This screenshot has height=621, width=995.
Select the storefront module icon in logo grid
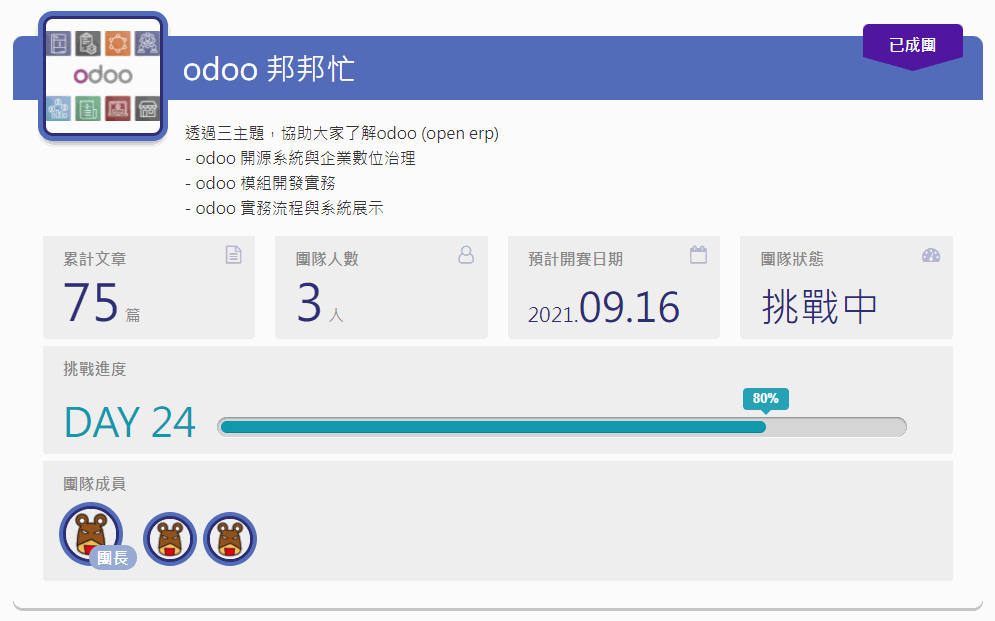(x=146, y=109)
